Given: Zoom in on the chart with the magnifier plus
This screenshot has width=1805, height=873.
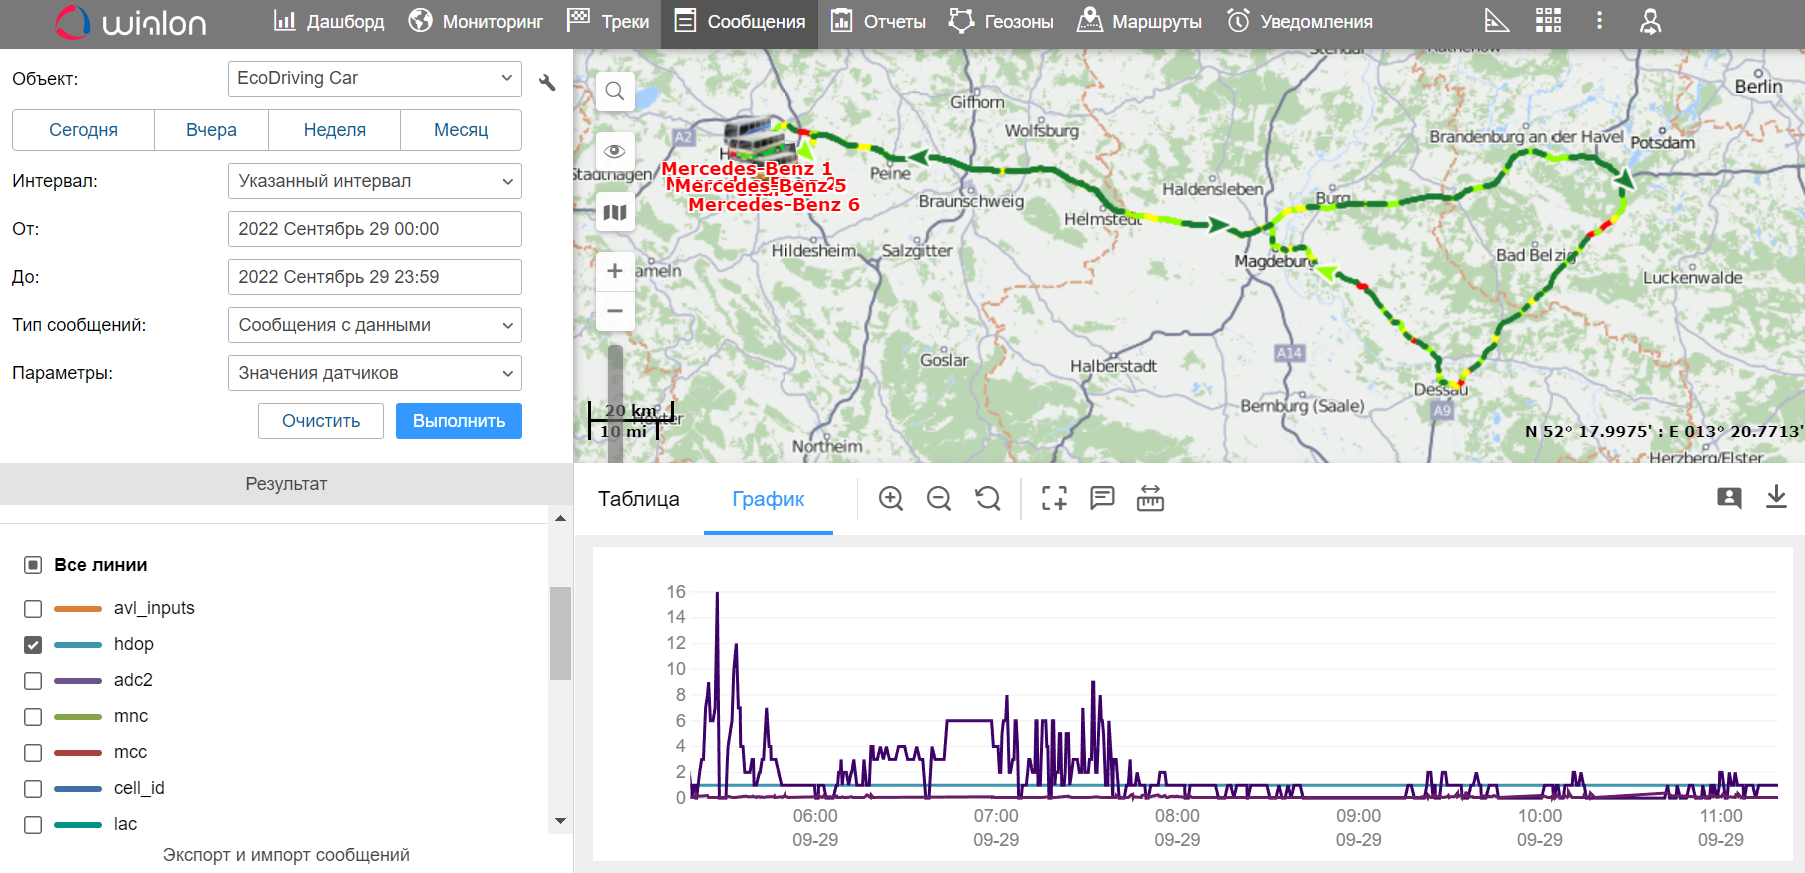Looking at the screenshot, I should click(x=891, y=498).
